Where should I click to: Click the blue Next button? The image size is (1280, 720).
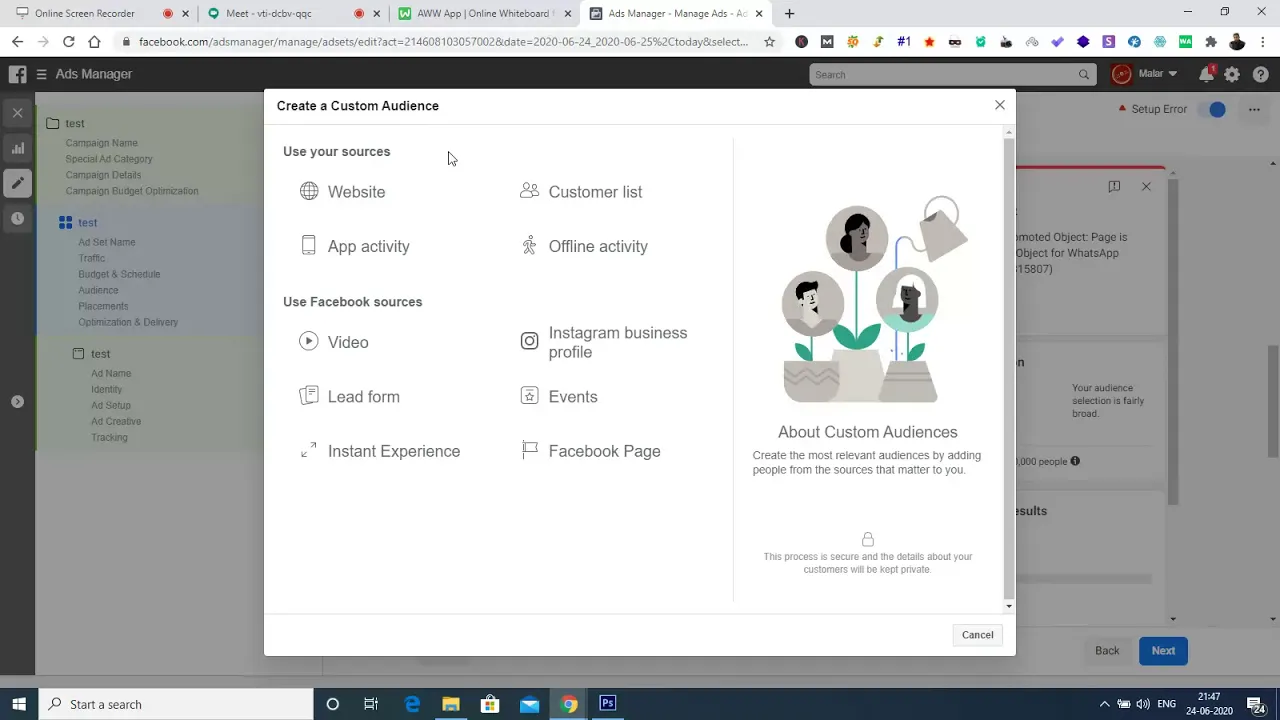pos(1163,650)
